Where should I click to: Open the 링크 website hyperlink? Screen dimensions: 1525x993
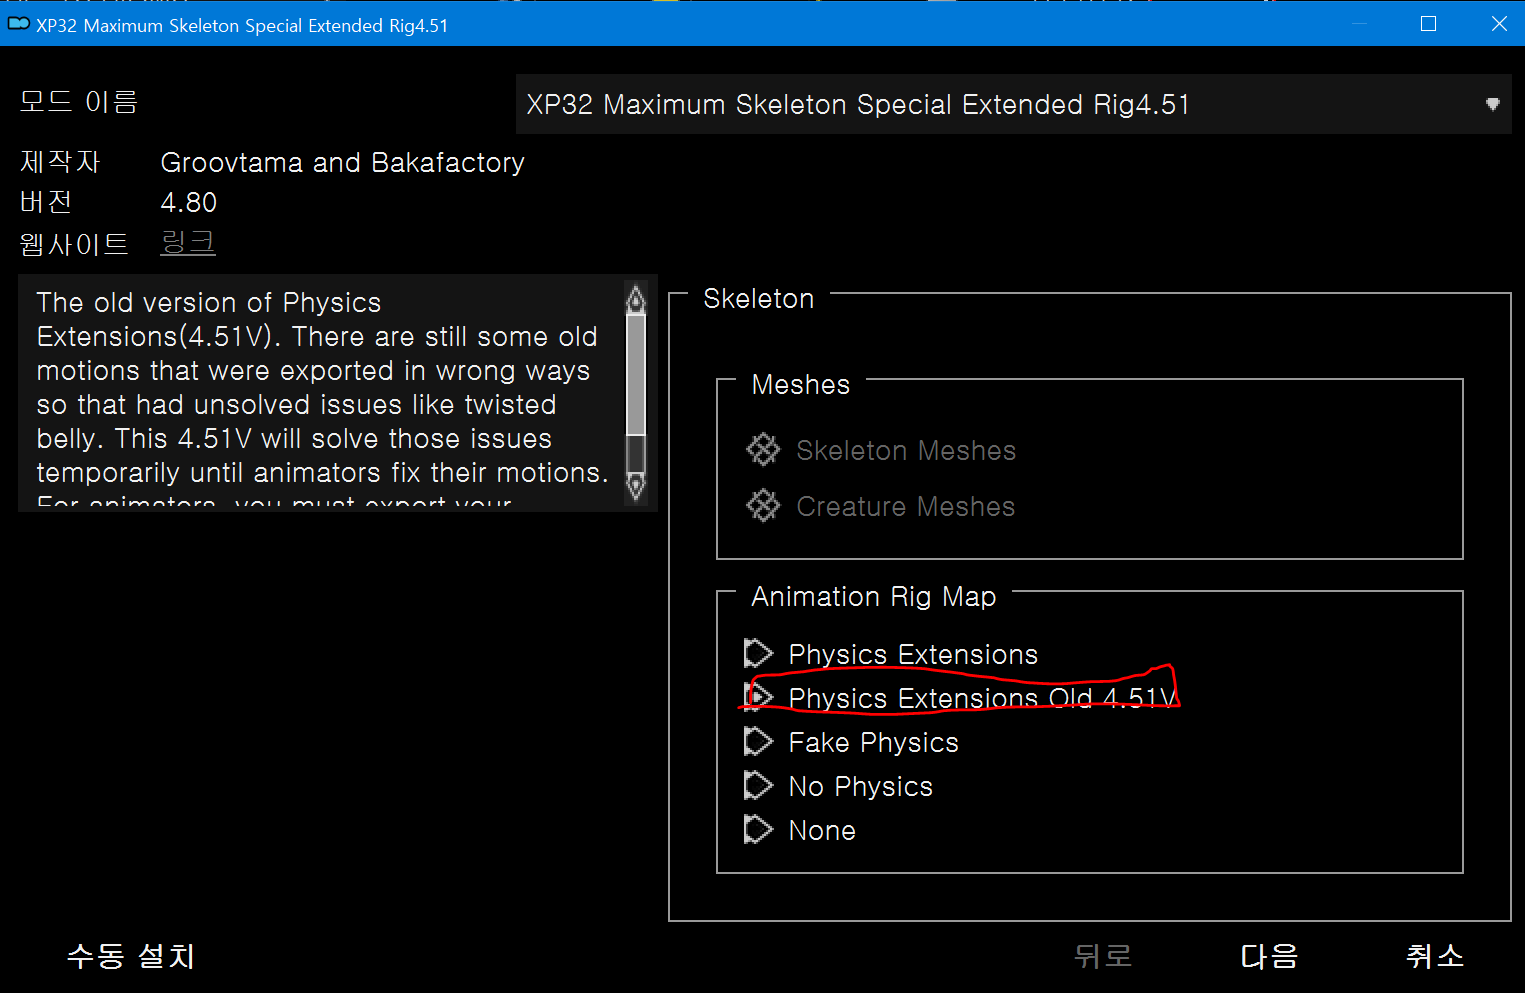(187, 242)
